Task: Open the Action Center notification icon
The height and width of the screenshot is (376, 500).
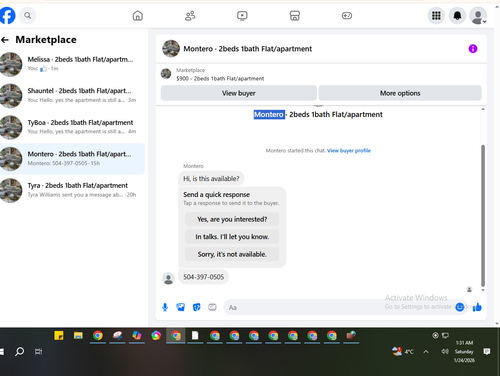Action: point(487,351)
